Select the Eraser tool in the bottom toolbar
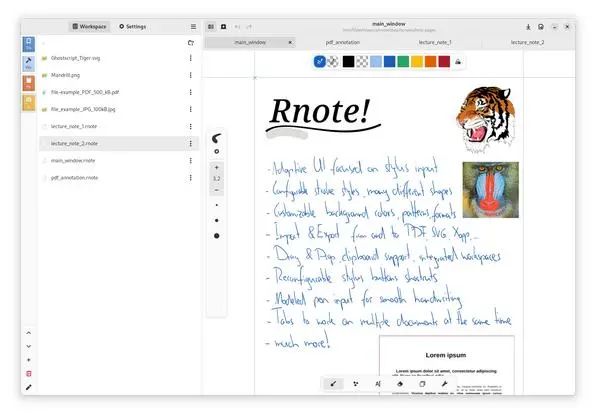The image size is (596, 418). point(400,384)
